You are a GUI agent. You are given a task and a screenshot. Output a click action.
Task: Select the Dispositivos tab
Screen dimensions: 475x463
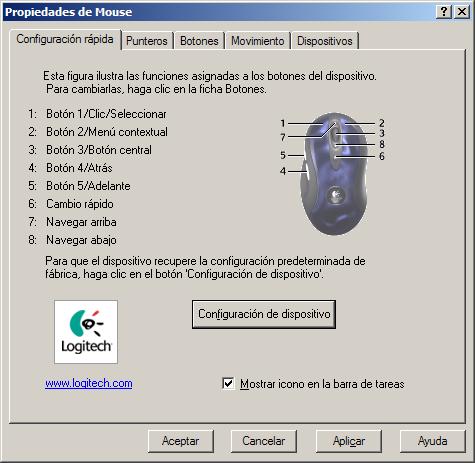[325, 41]
